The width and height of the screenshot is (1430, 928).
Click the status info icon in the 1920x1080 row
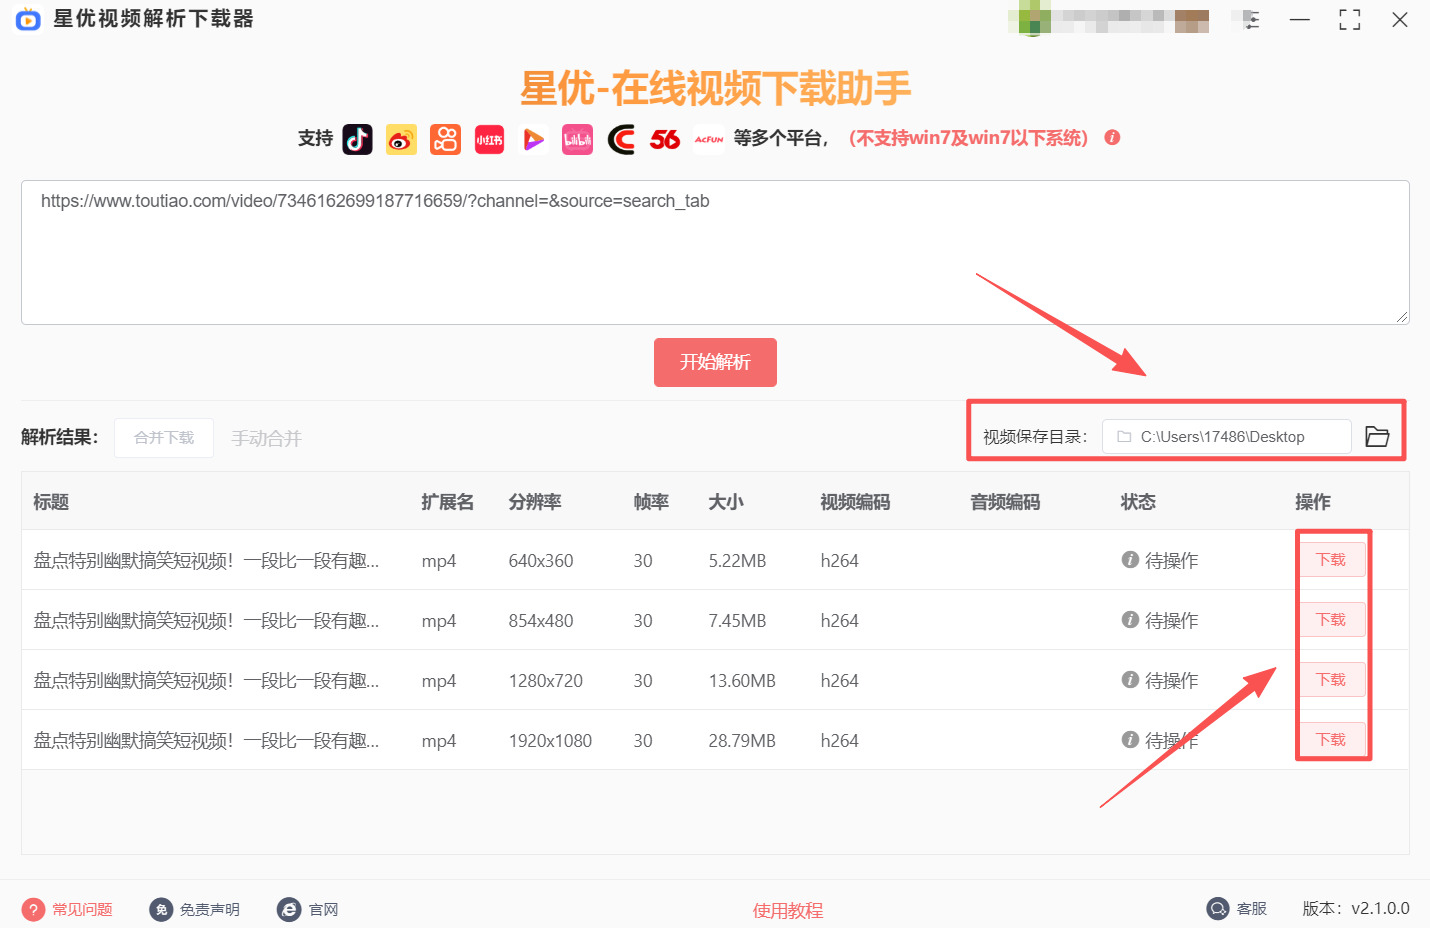pos(1130,740)
